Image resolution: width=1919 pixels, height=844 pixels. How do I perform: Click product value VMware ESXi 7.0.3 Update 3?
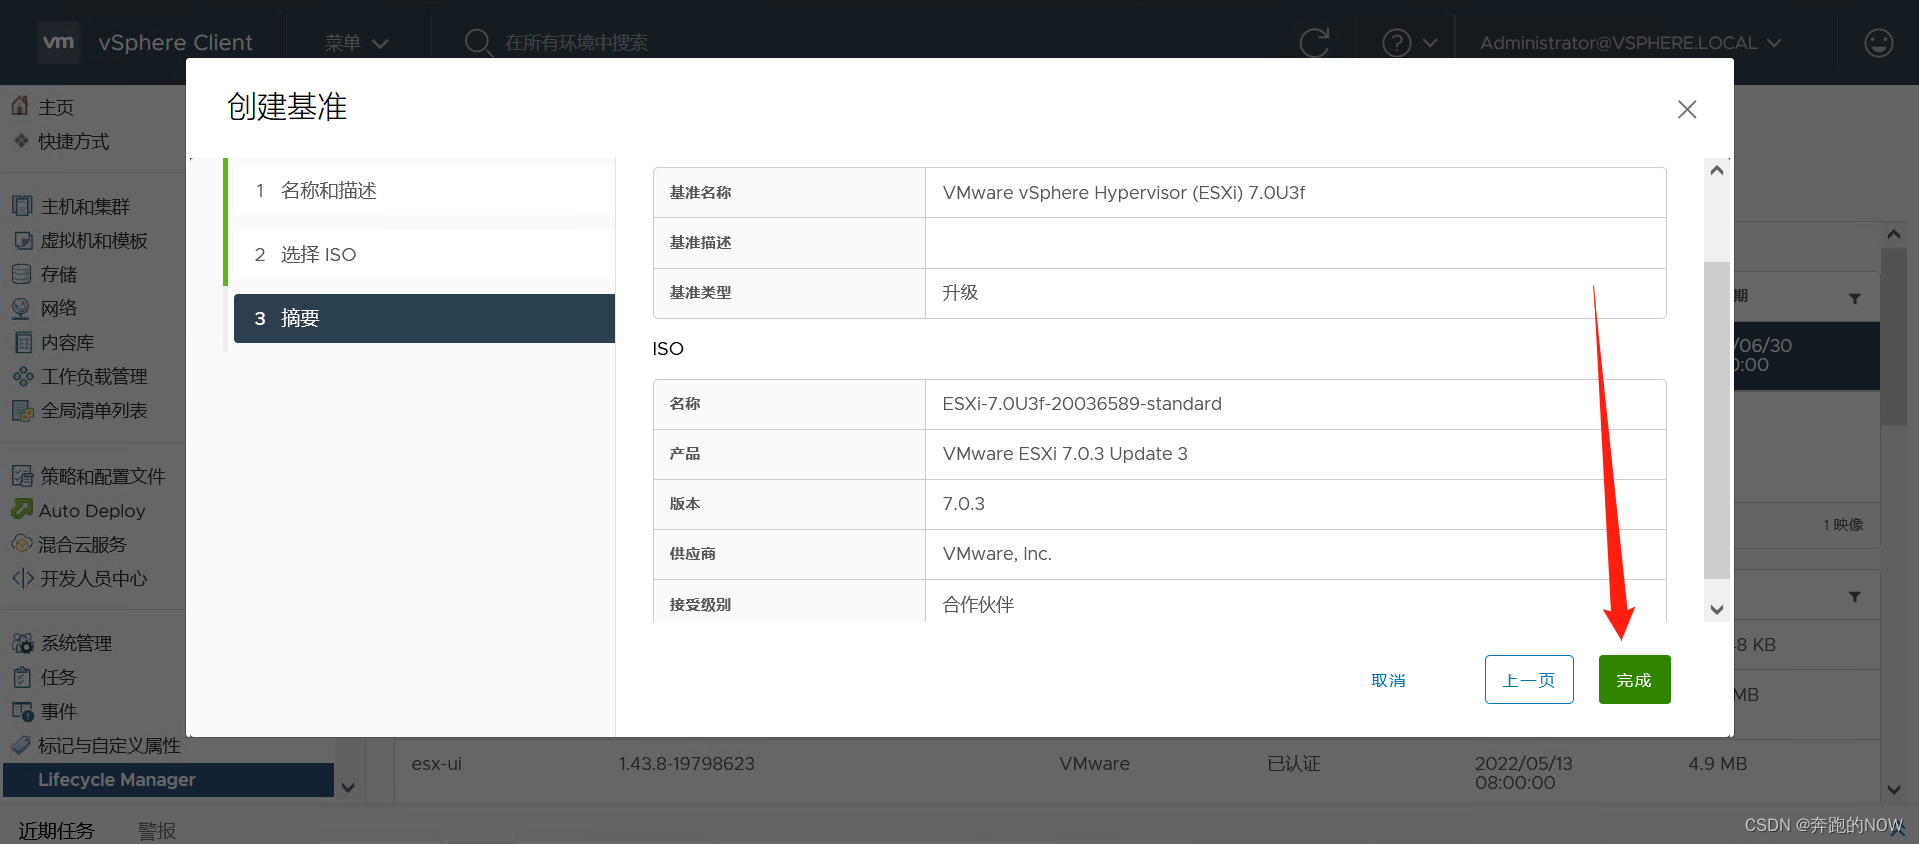[1065, 454]
